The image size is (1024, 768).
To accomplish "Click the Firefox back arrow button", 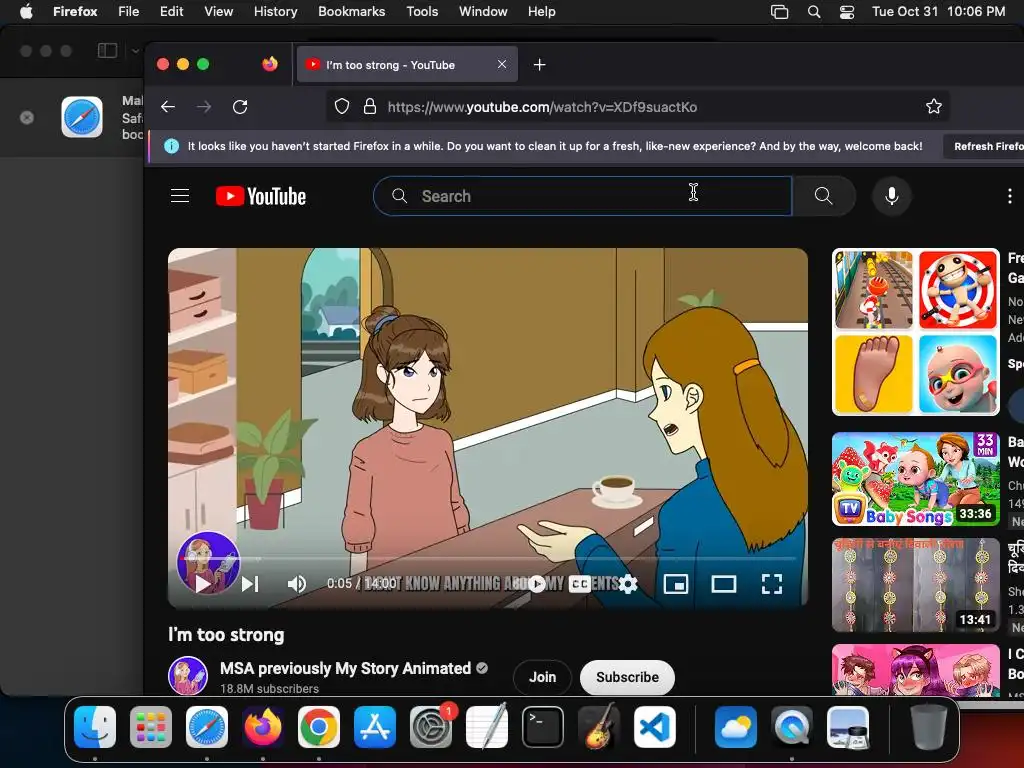I will click(x=168, y=106).
